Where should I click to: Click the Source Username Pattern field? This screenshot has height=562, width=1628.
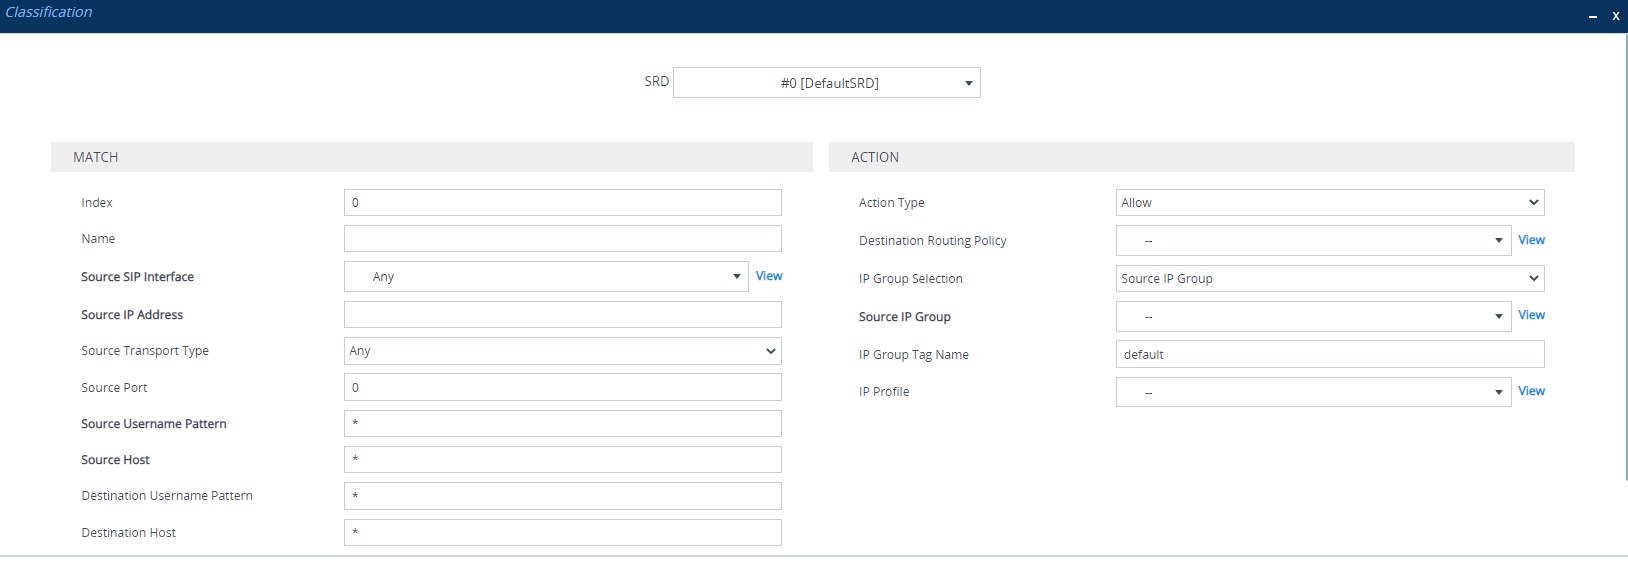point(562,424)
